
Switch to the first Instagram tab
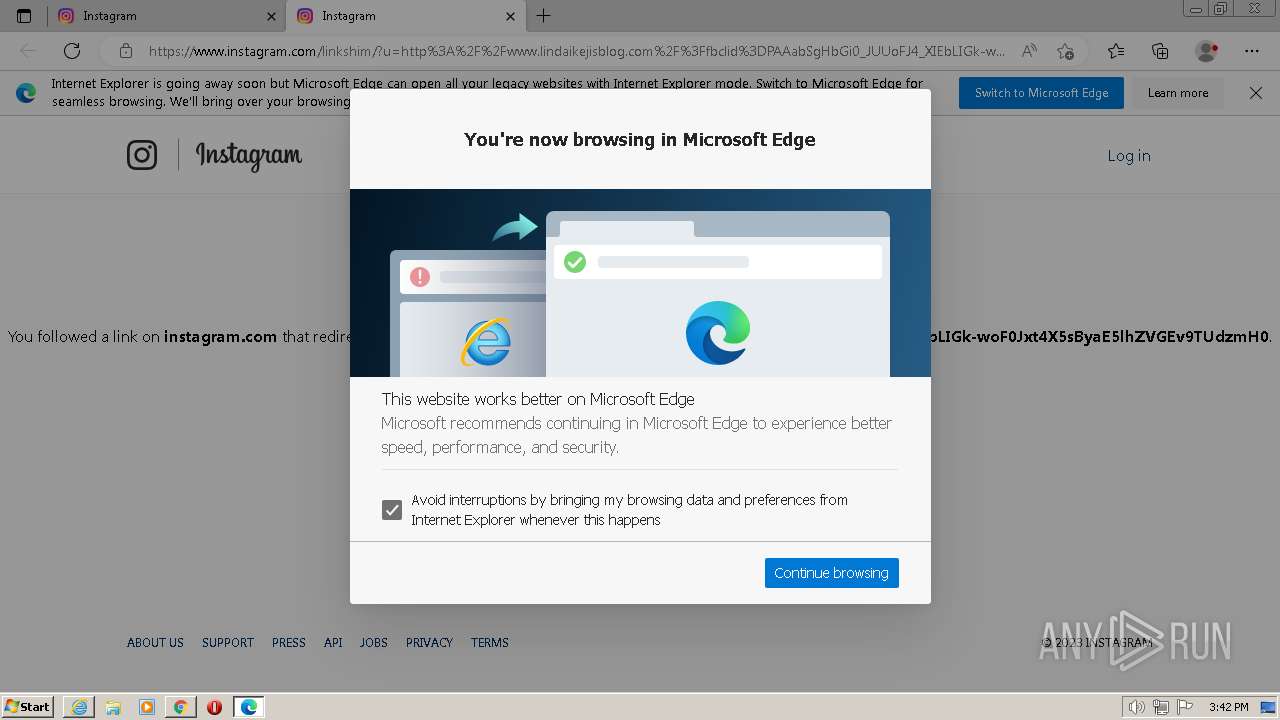pyautogui.click(x=166, y=16)
